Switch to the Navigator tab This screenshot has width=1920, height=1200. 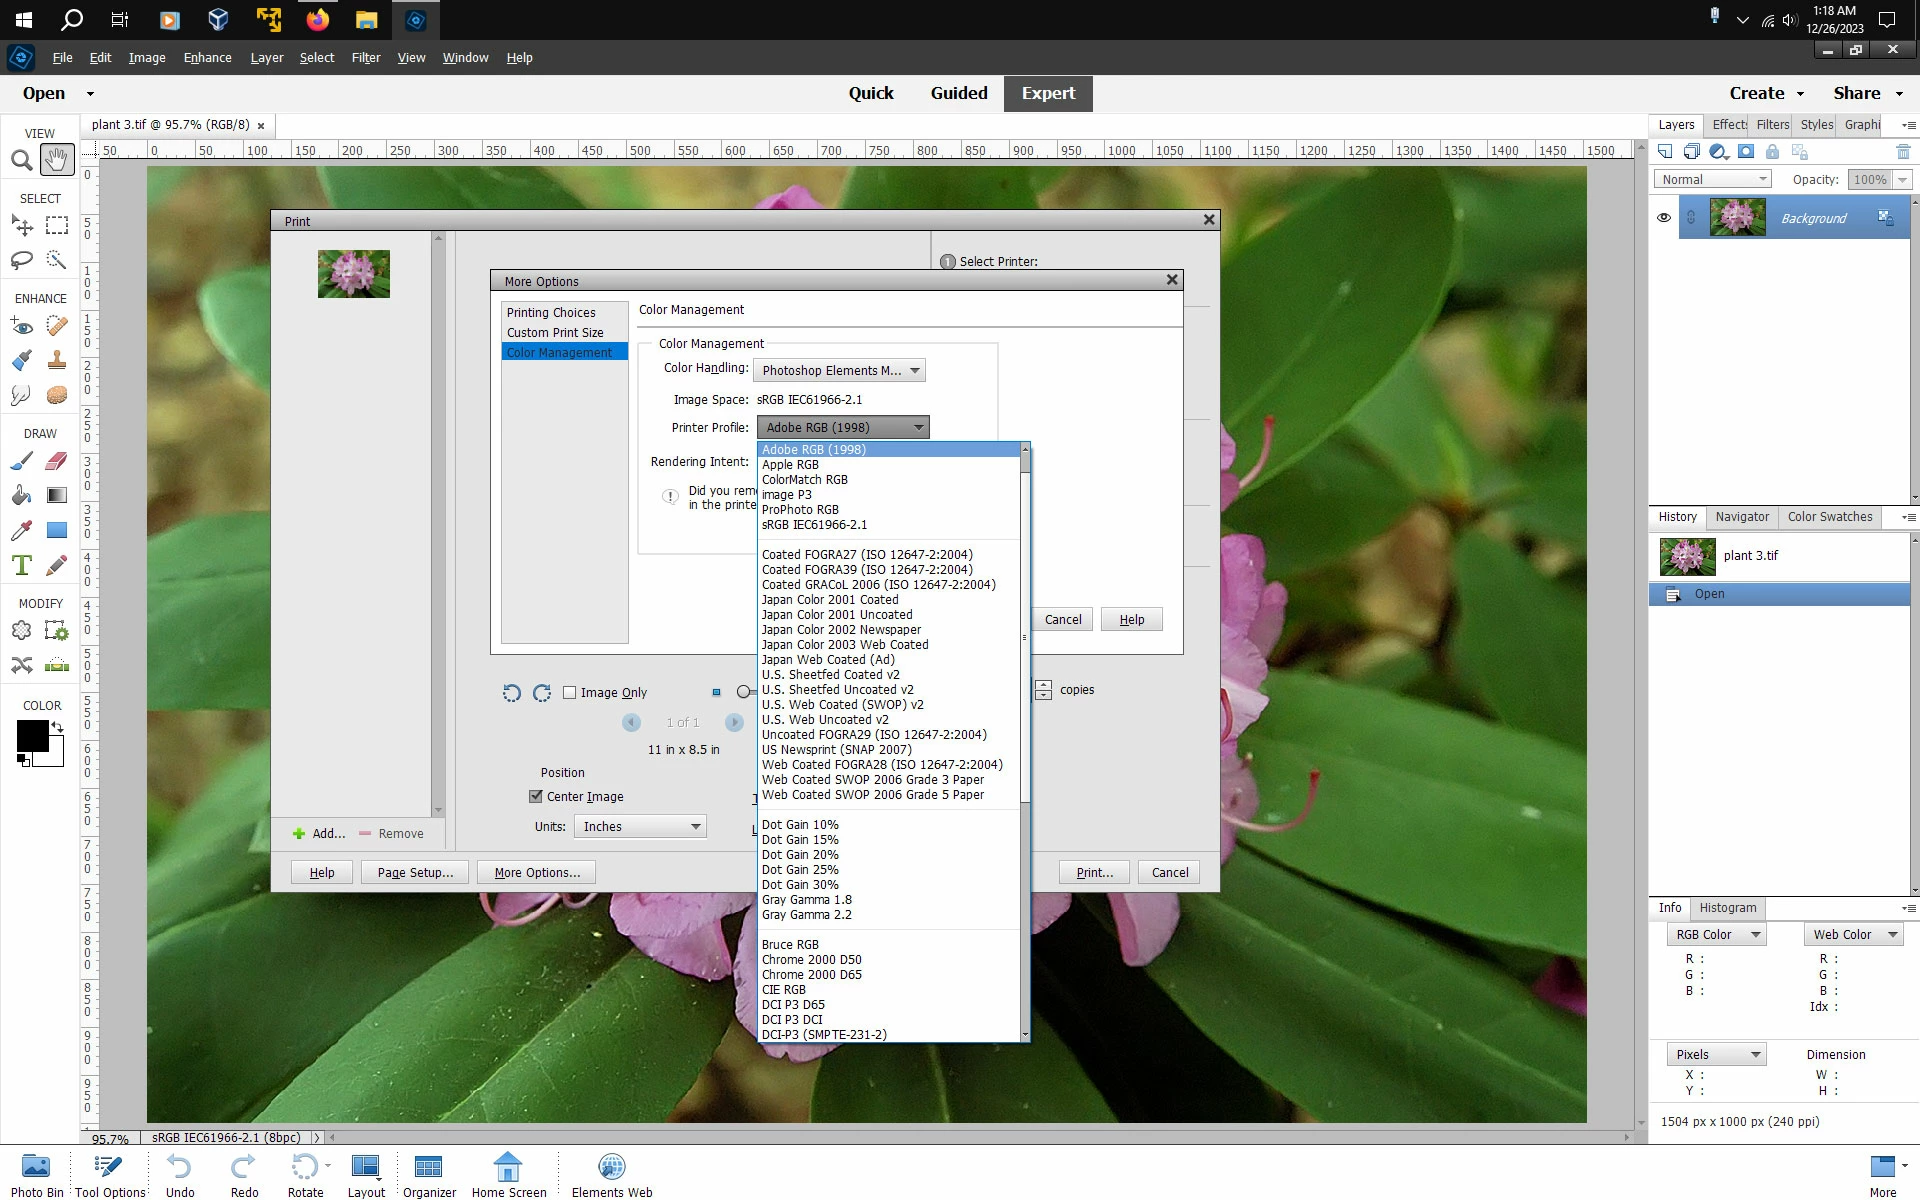(1742, 517)
